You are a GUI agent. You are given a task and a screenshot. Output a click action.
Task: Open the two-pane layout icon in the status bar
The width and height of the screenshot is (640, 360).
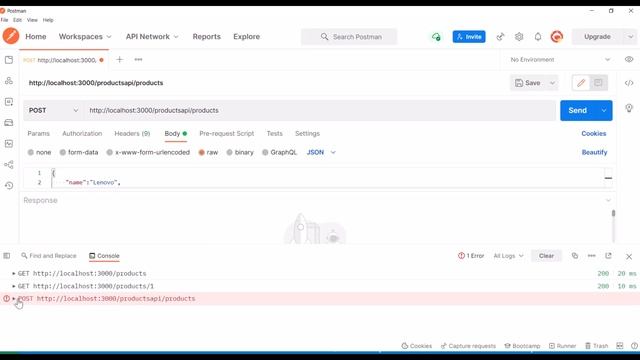pos(620,346)
